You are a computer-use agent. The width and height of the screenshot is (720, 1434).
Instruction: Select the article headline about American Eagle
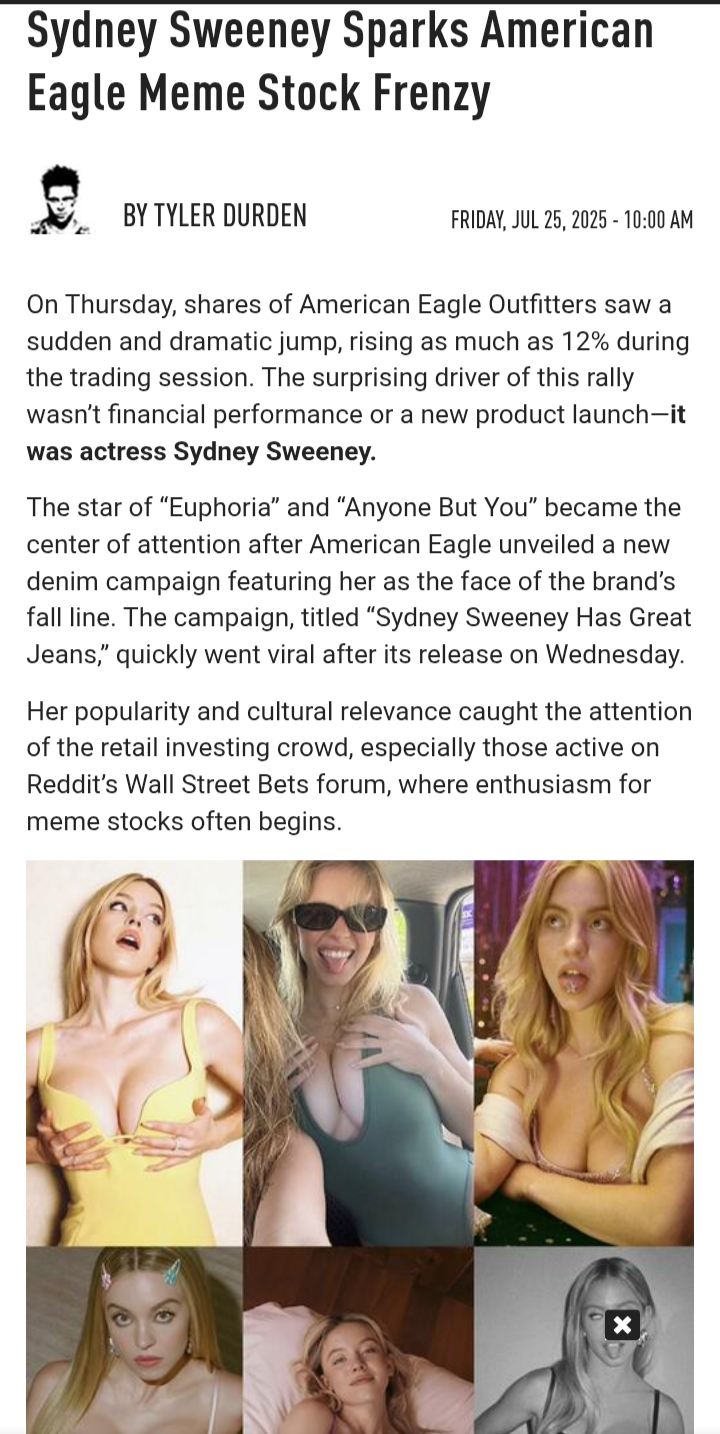[x=340, y=61]
